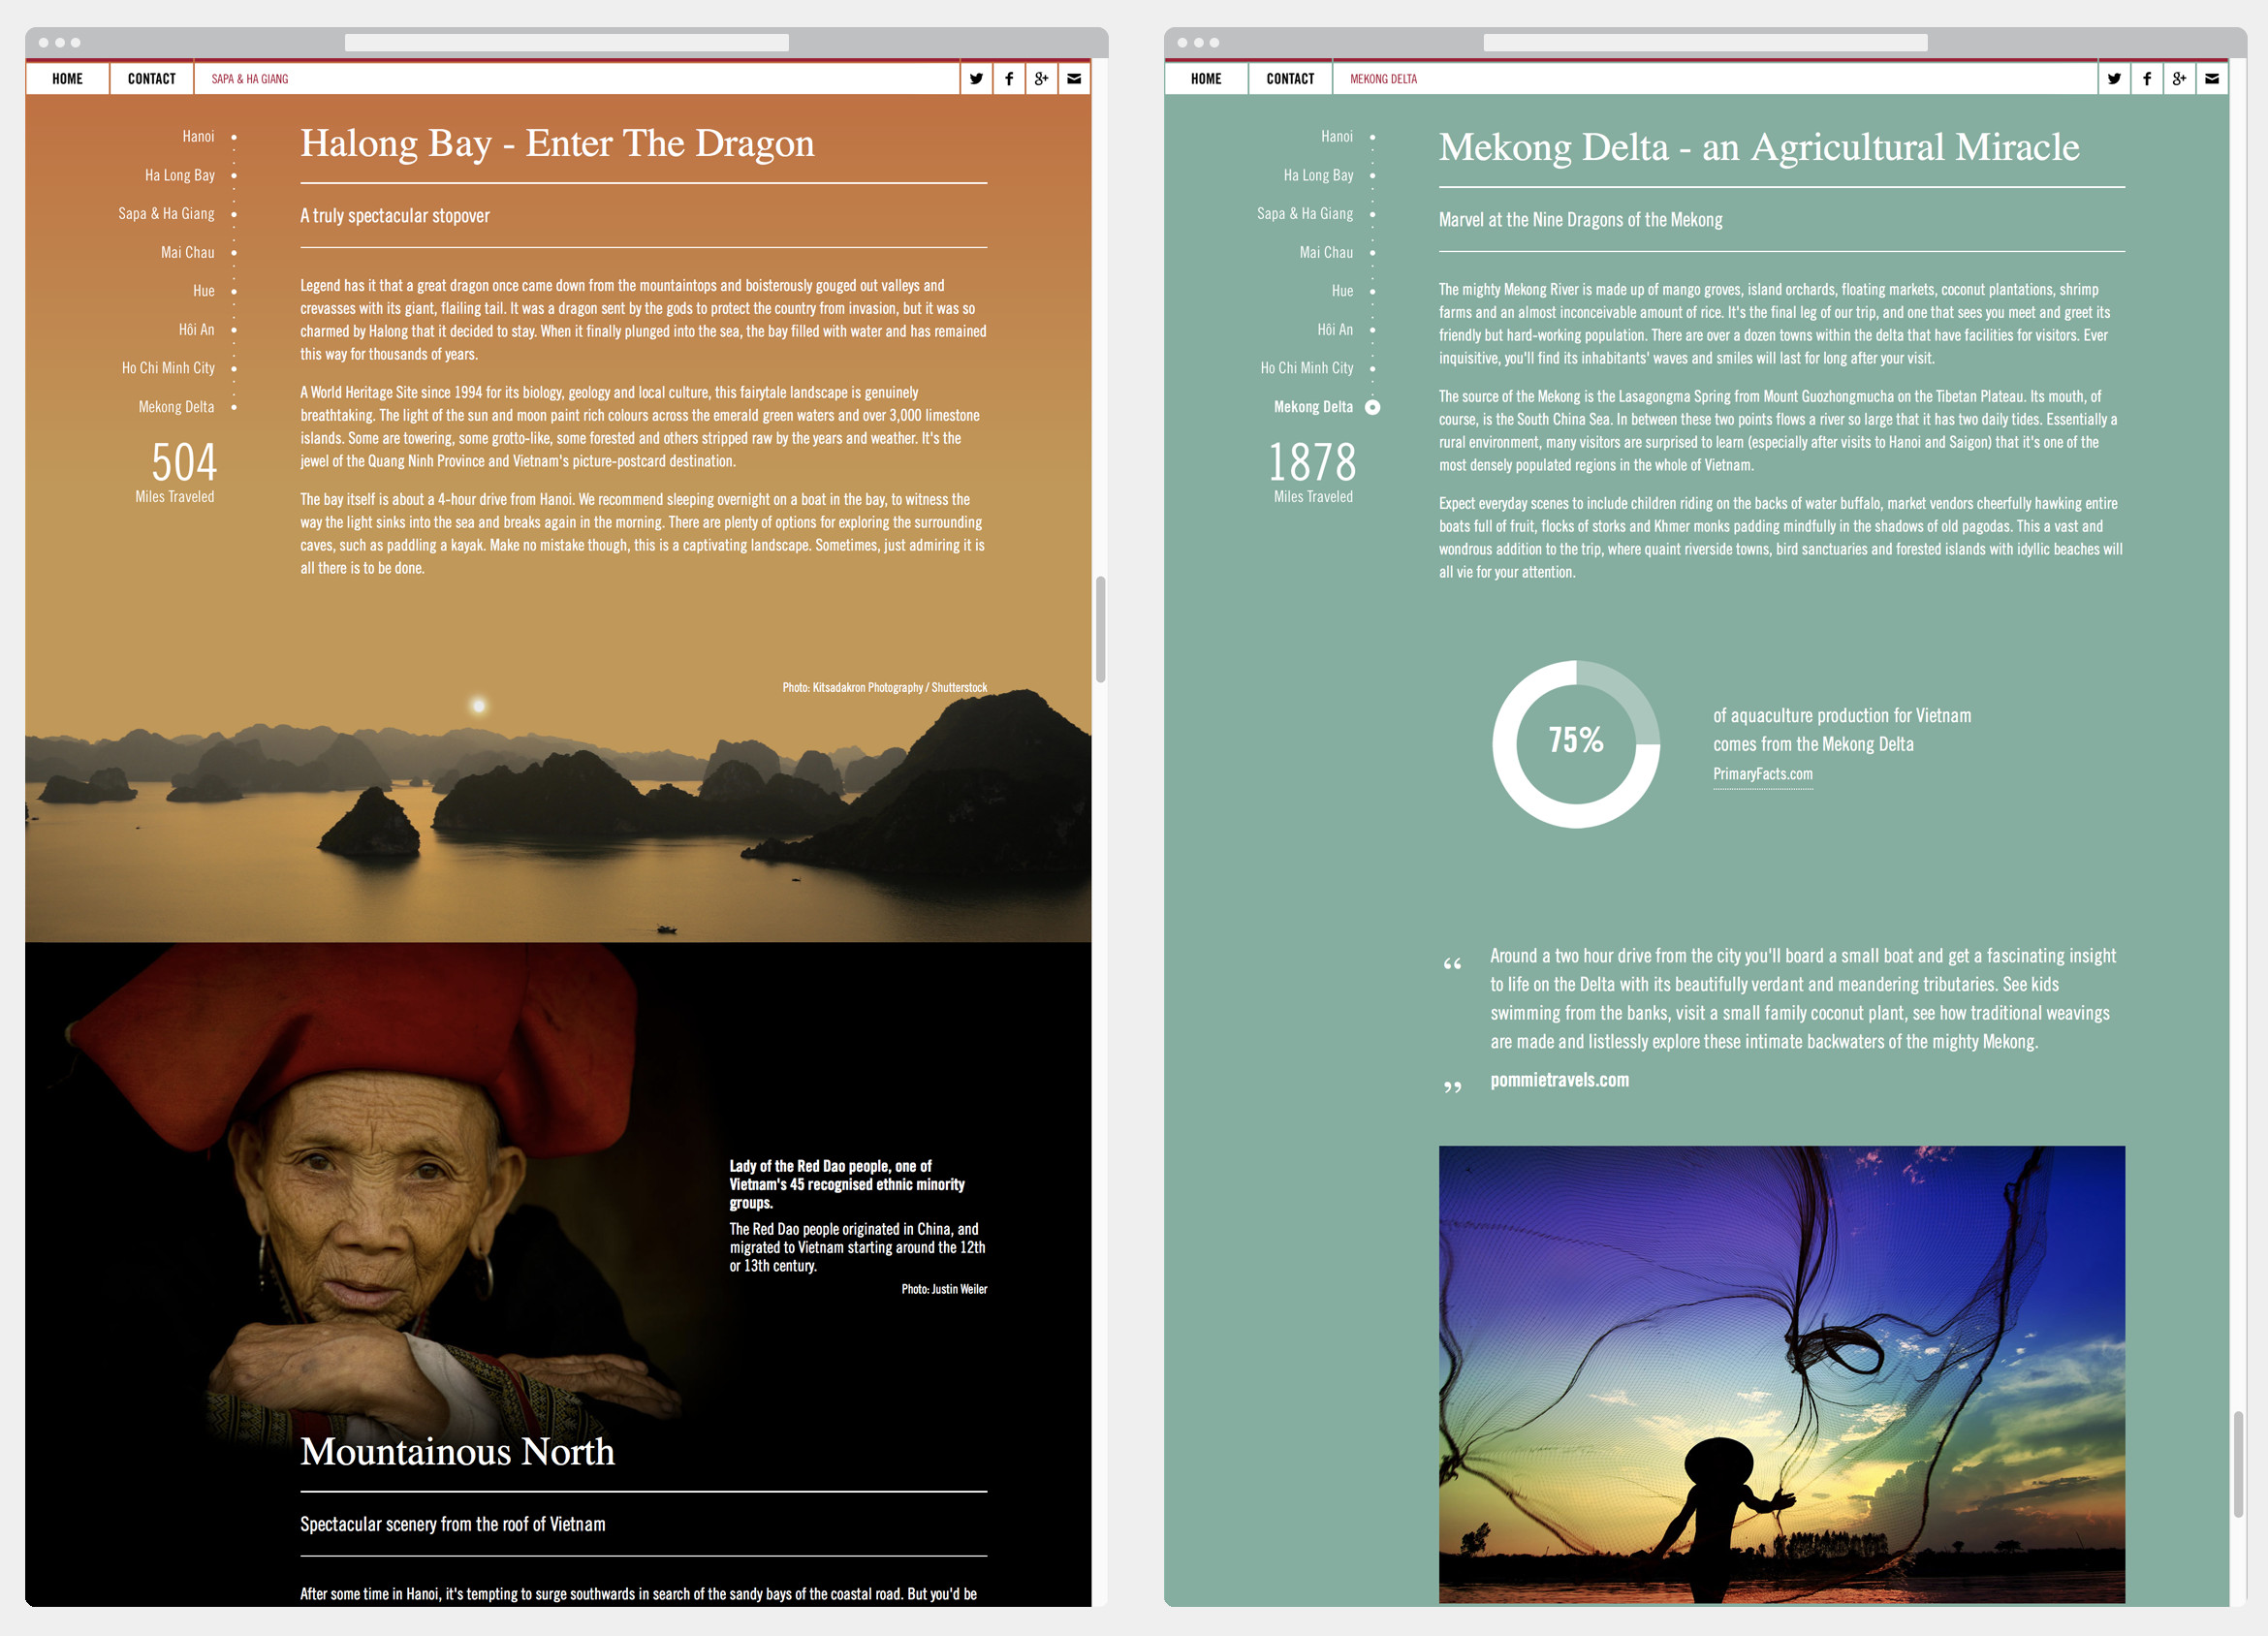The height and width of the screenshot is (1636, 2268).
Task: Go to Ho Chi Minh City in right sidebar
Action: [1308, 368]
